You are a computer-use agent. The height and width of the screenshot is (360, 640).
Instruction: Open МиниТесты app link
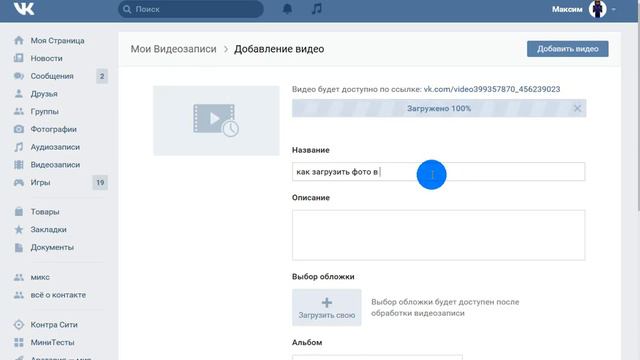(x=52, y=342)
